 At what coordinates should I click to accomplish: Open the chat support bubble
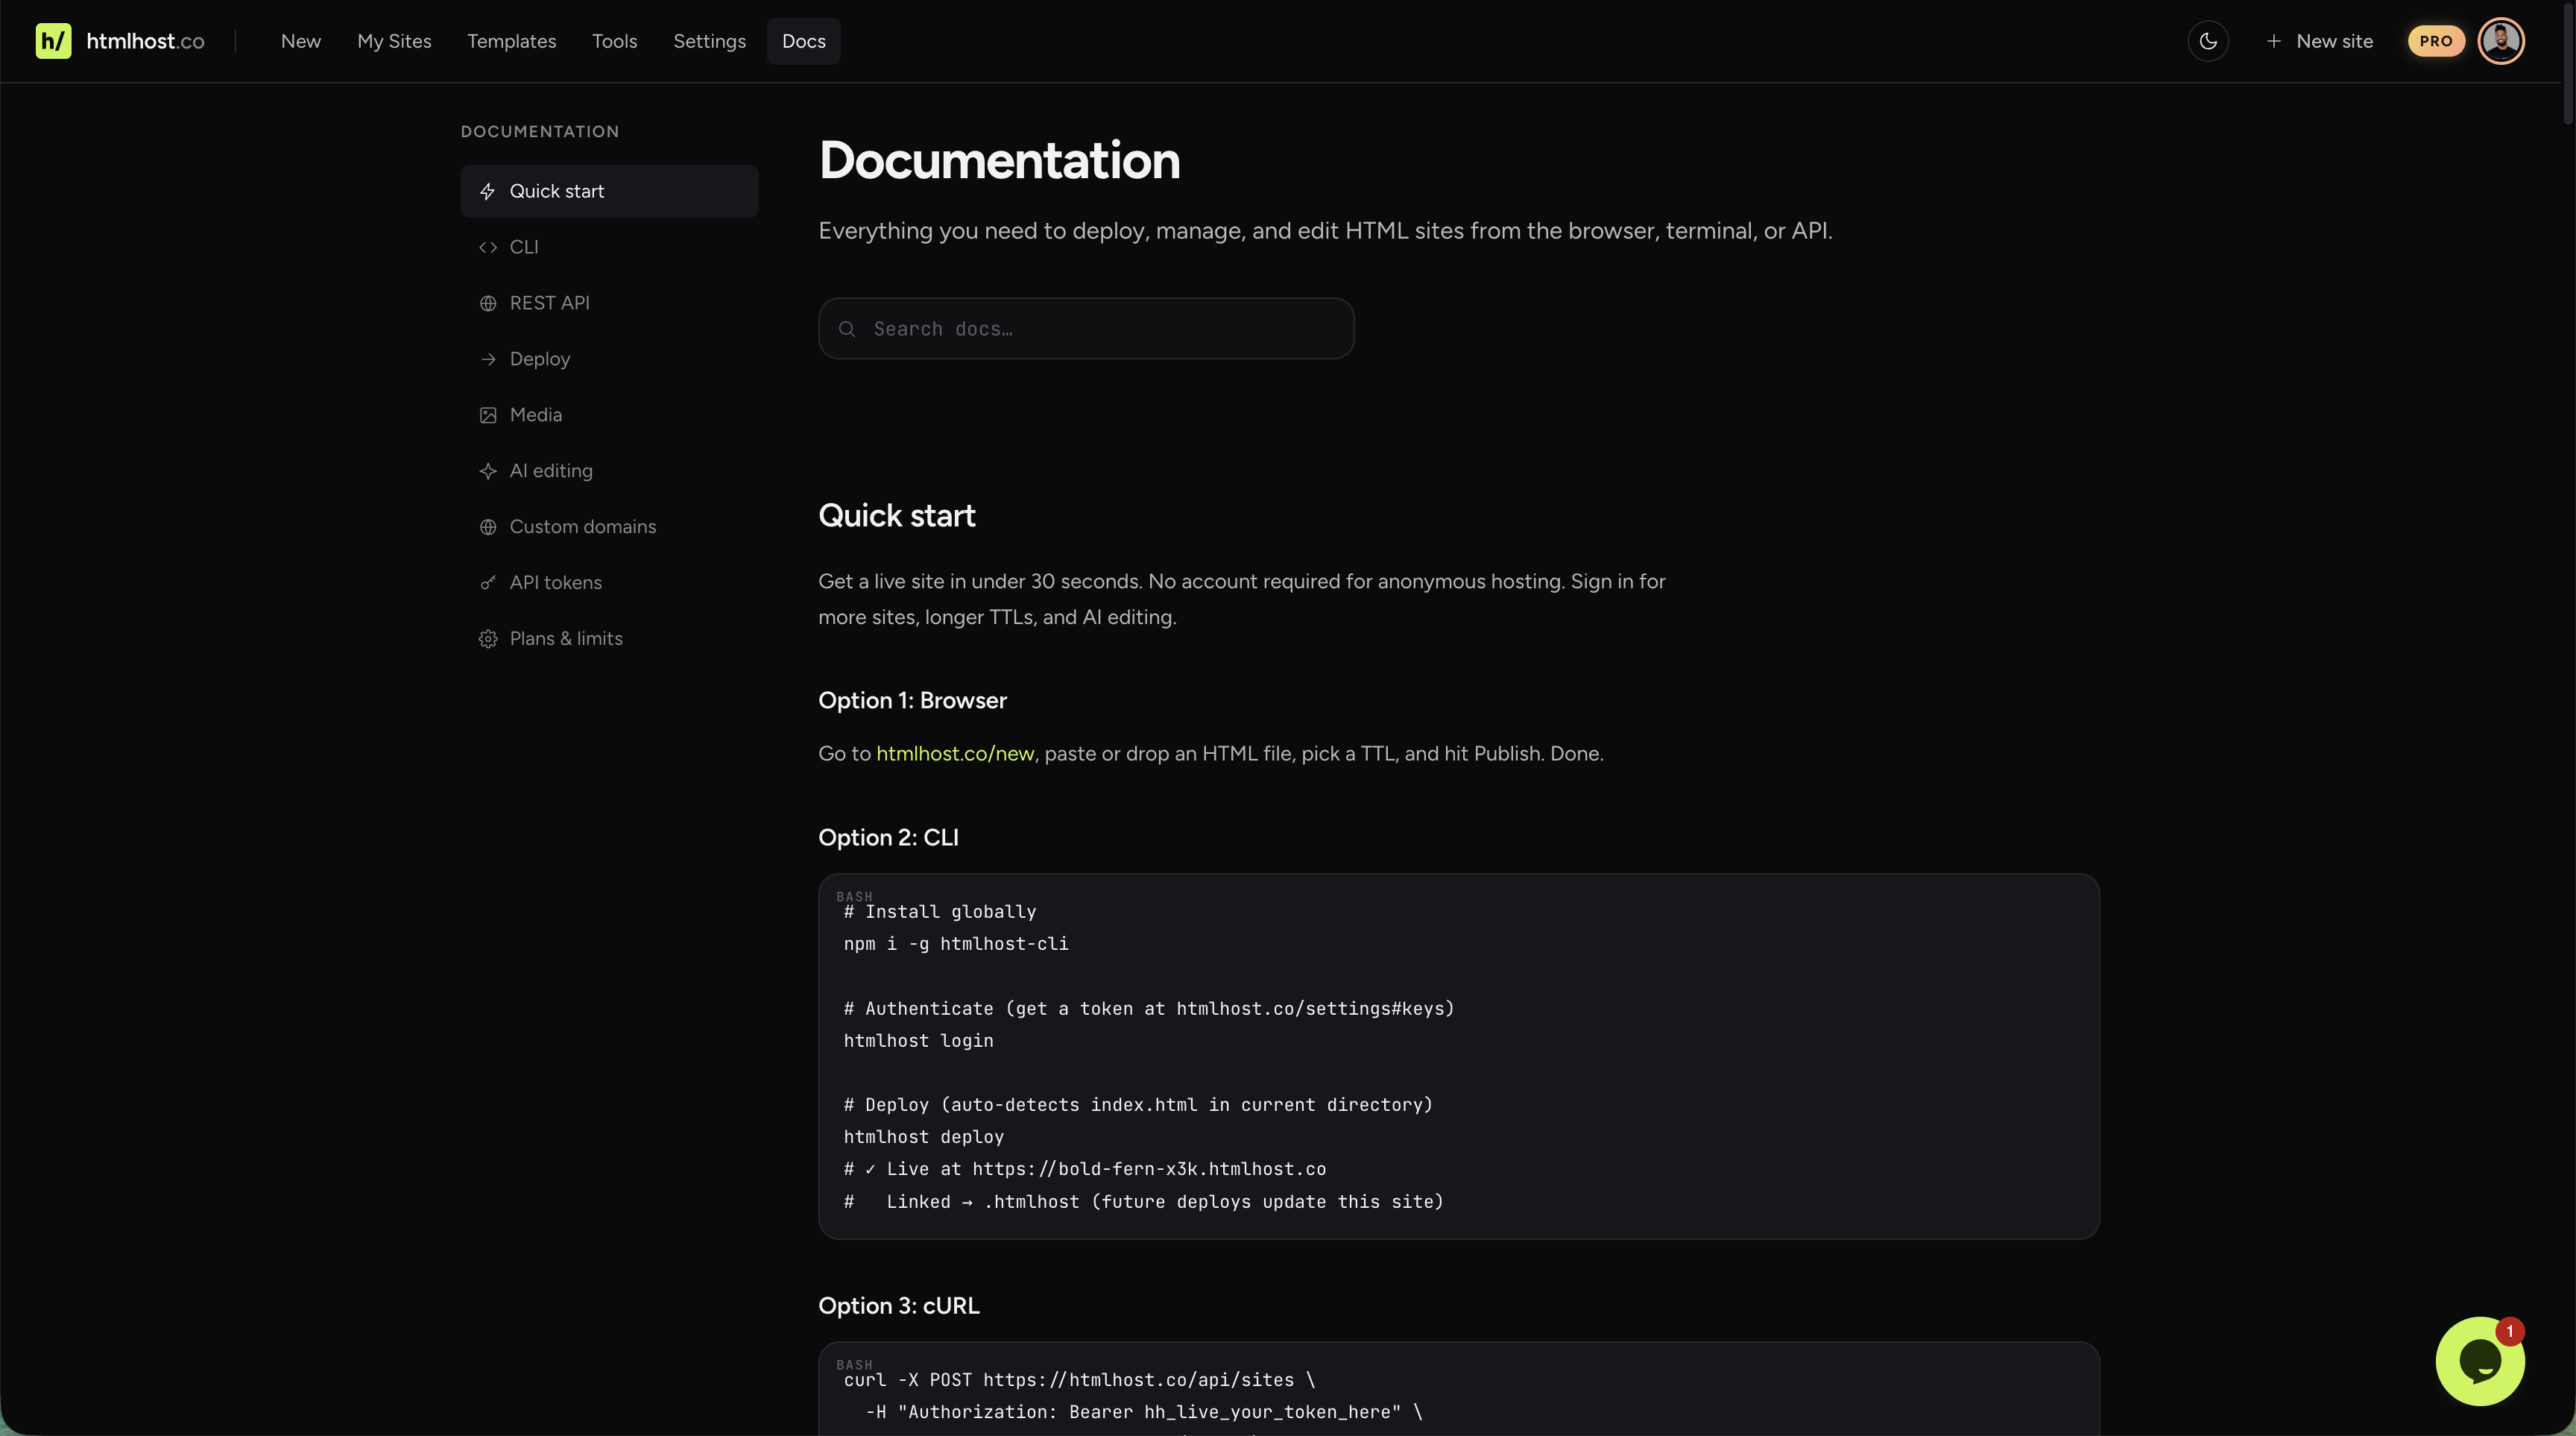click(2480, 1361)
